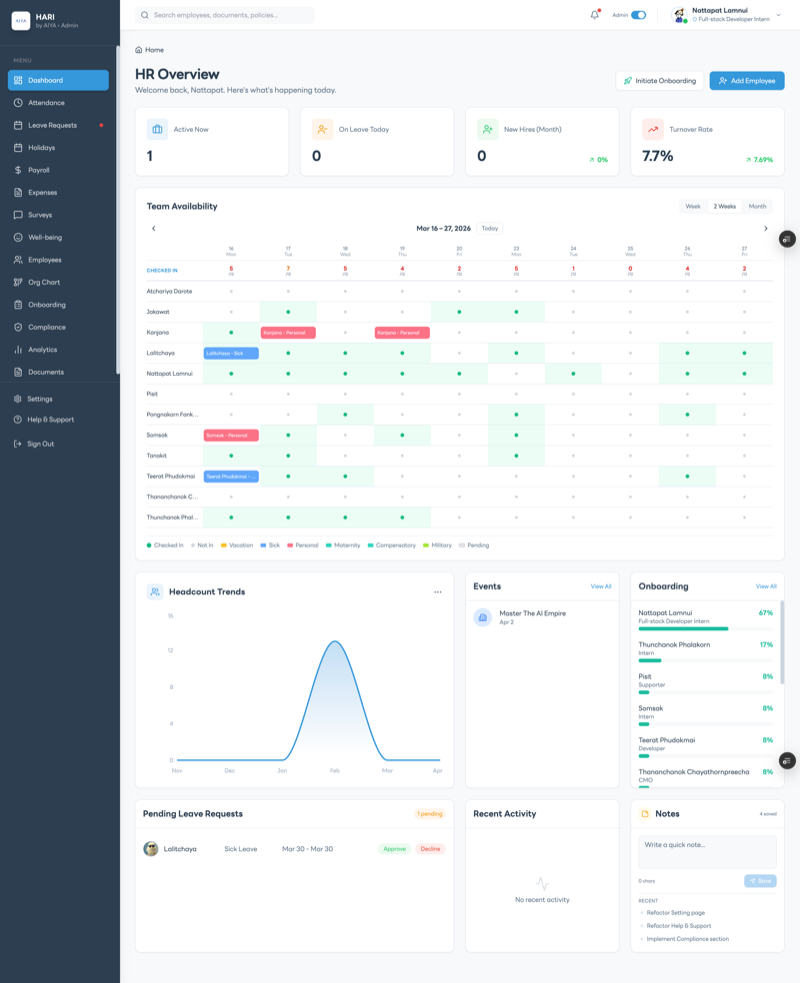Click the Help & Support question icon

tap(18, 419)
